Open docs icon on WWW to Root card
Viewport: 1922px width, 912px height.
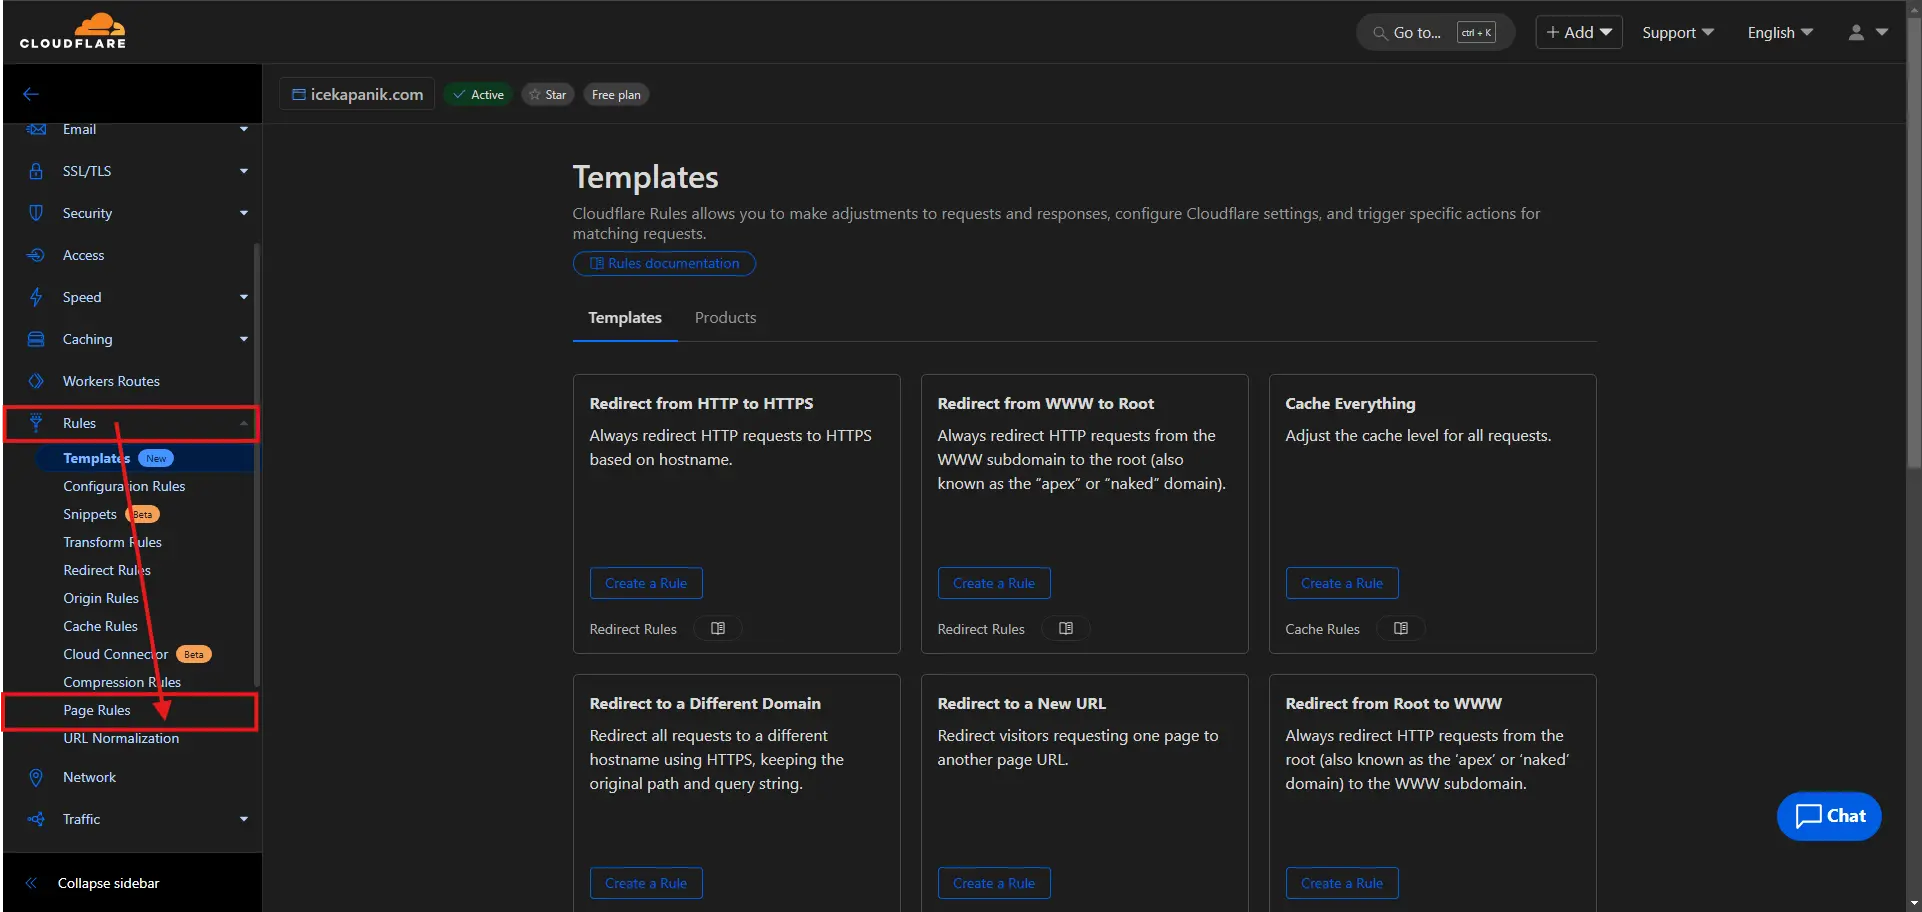(x=1066, y=628)
